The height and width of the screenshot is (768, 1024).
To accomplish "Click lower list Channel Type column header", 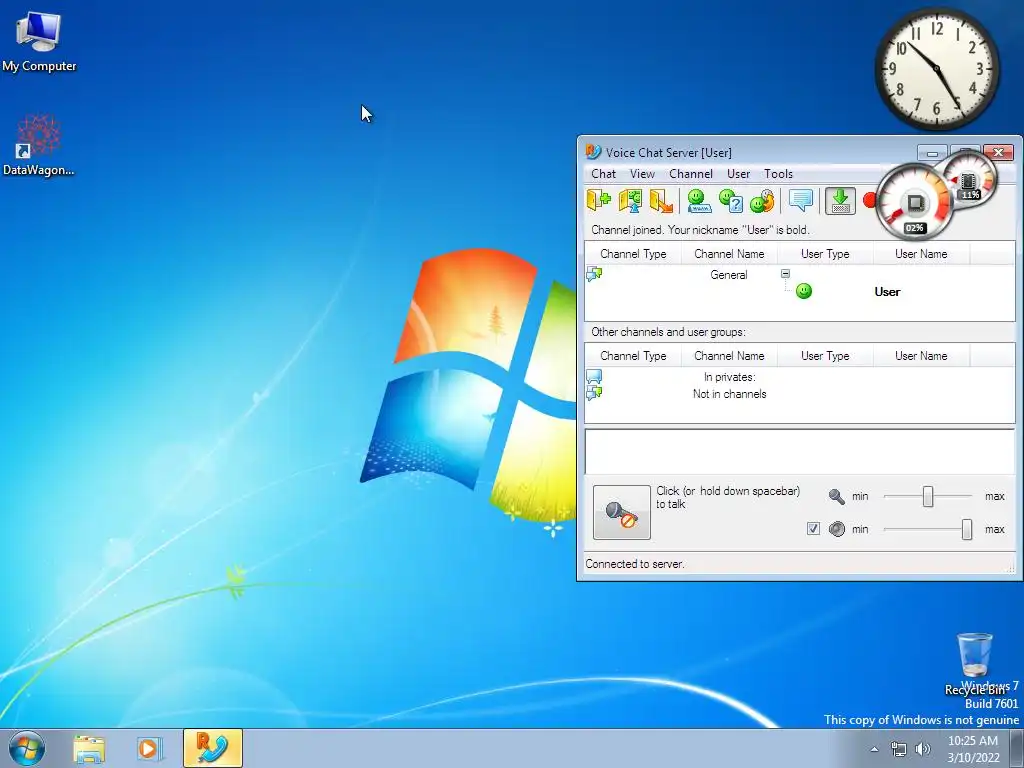I will pos(633,356).
